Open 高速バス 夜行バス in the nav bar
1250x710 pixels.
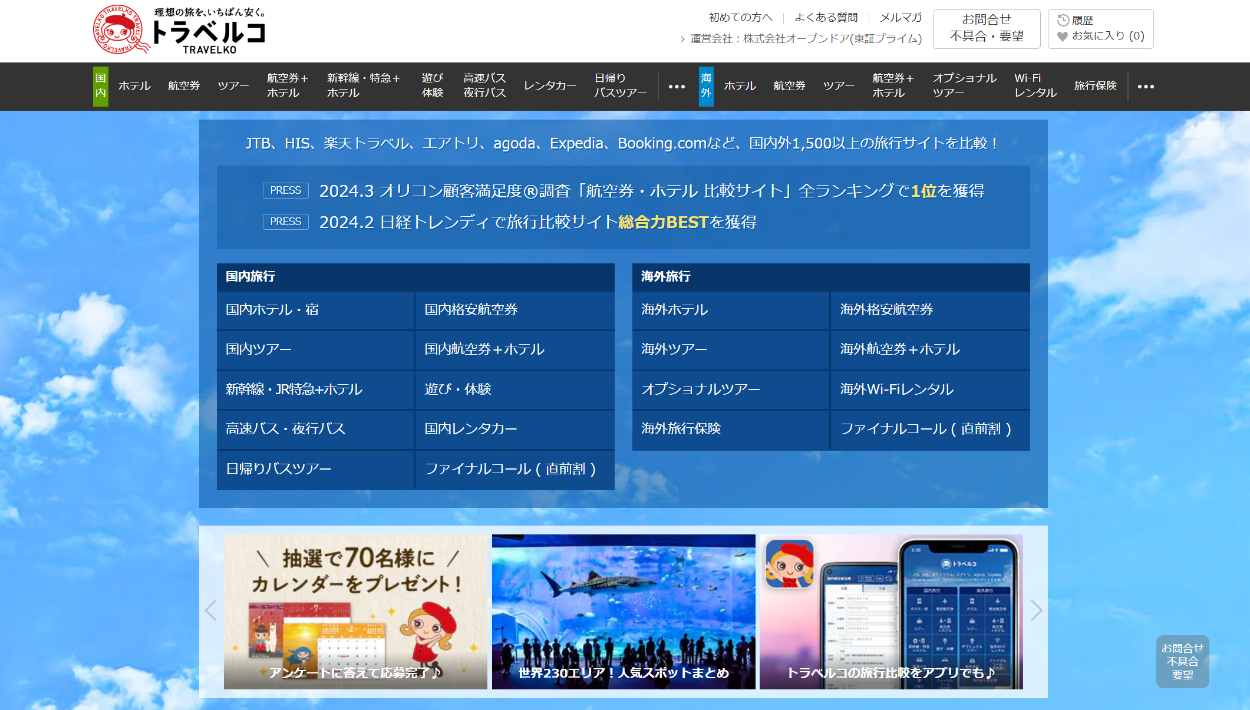484,86
